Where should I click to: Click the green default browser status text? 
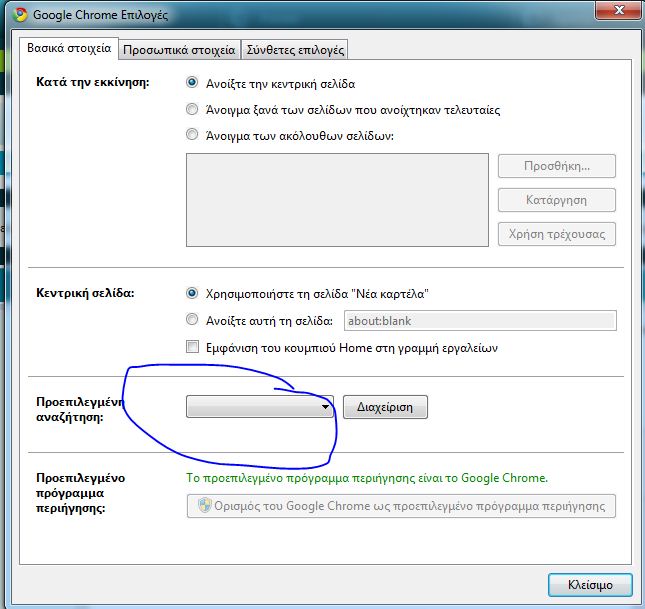(x=367, y=478)
